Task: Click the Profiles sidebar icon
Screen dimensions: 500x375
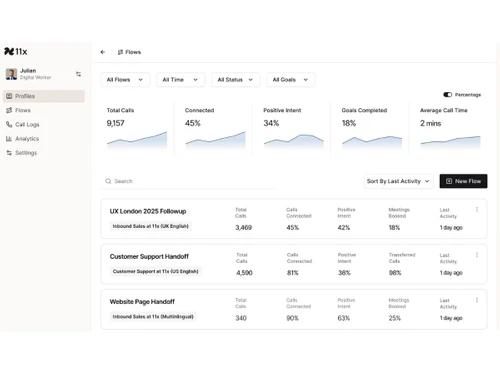Action: 9,96
